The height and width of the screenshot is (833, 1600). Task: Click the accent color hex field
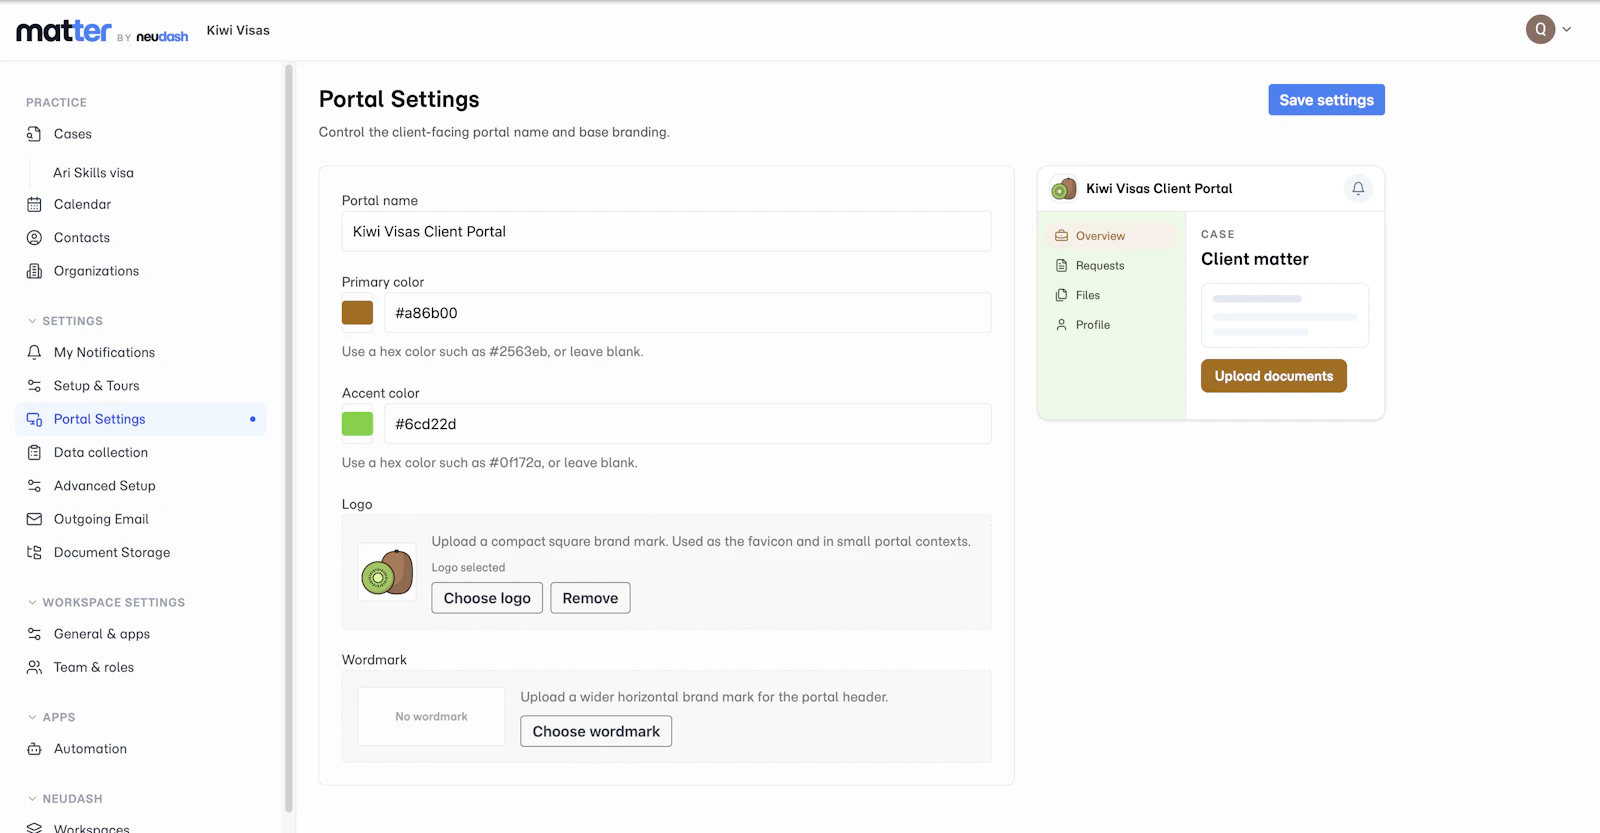688,424
